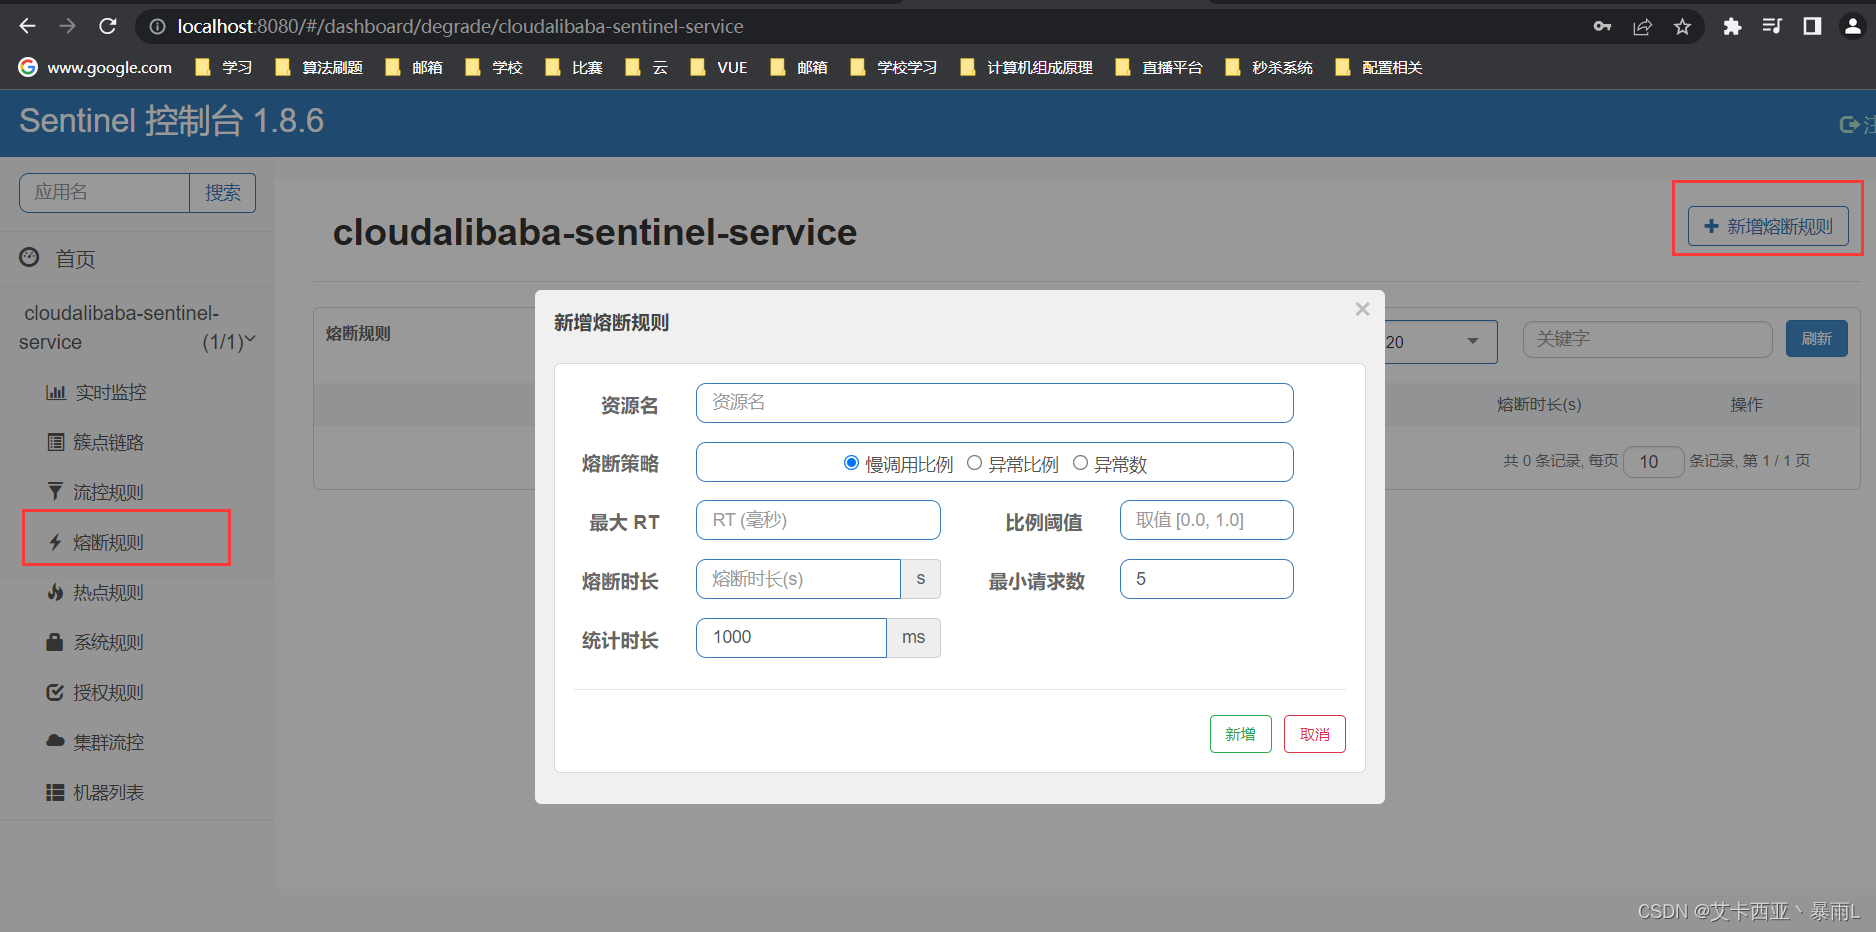Open the 配置相关 bookmark folder
Screen dimensions: 1876x932
[1378, 67]
